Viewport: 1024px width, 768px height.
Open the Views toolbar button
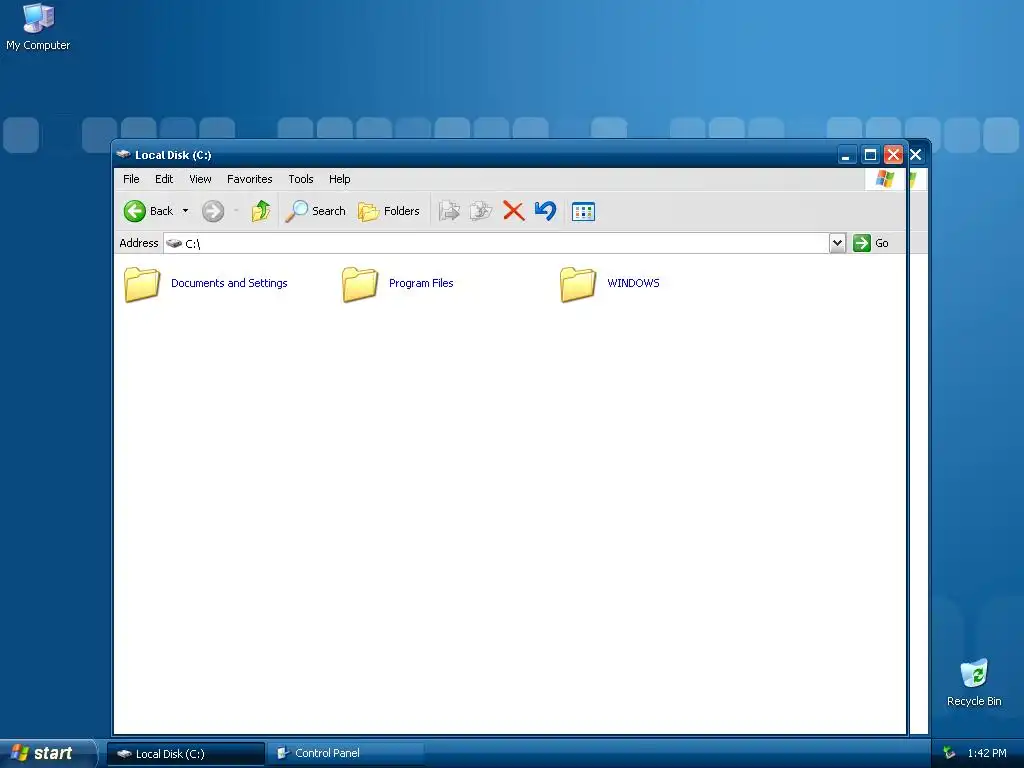coord(583,212)
